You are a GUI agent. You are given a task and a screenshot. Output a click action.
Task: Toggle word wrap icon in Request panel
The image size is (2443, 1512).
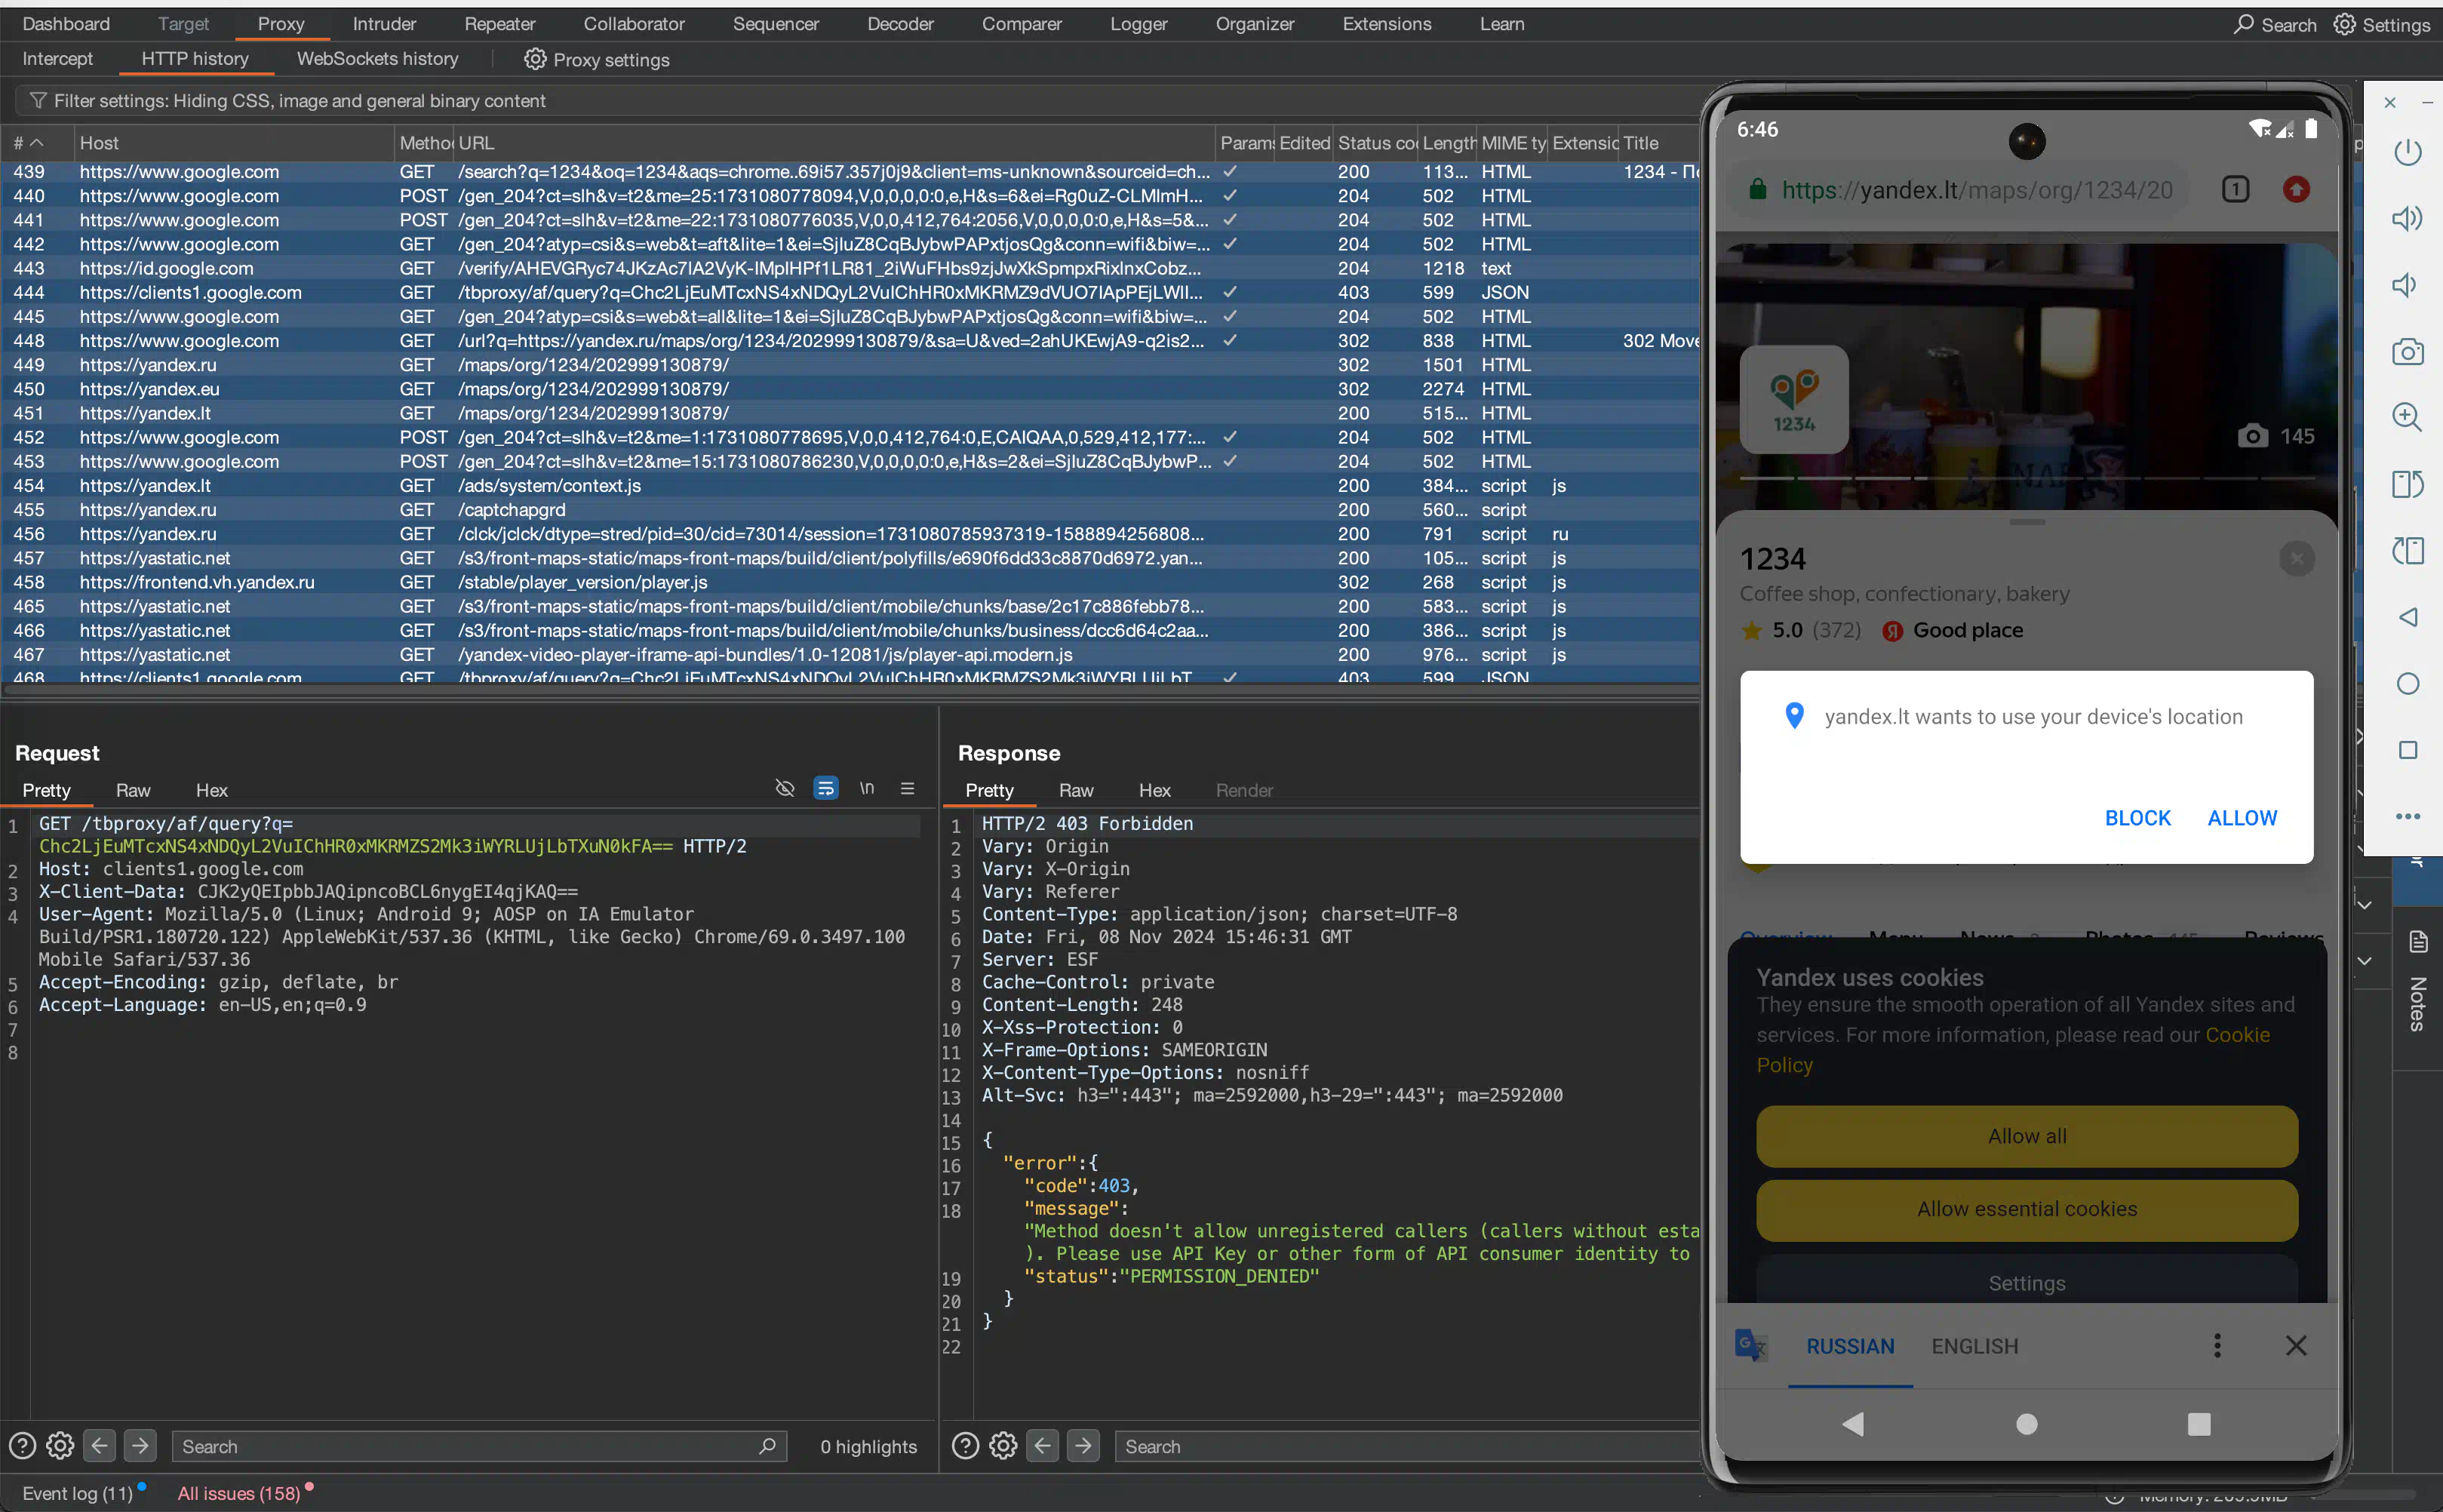[826, 788]
